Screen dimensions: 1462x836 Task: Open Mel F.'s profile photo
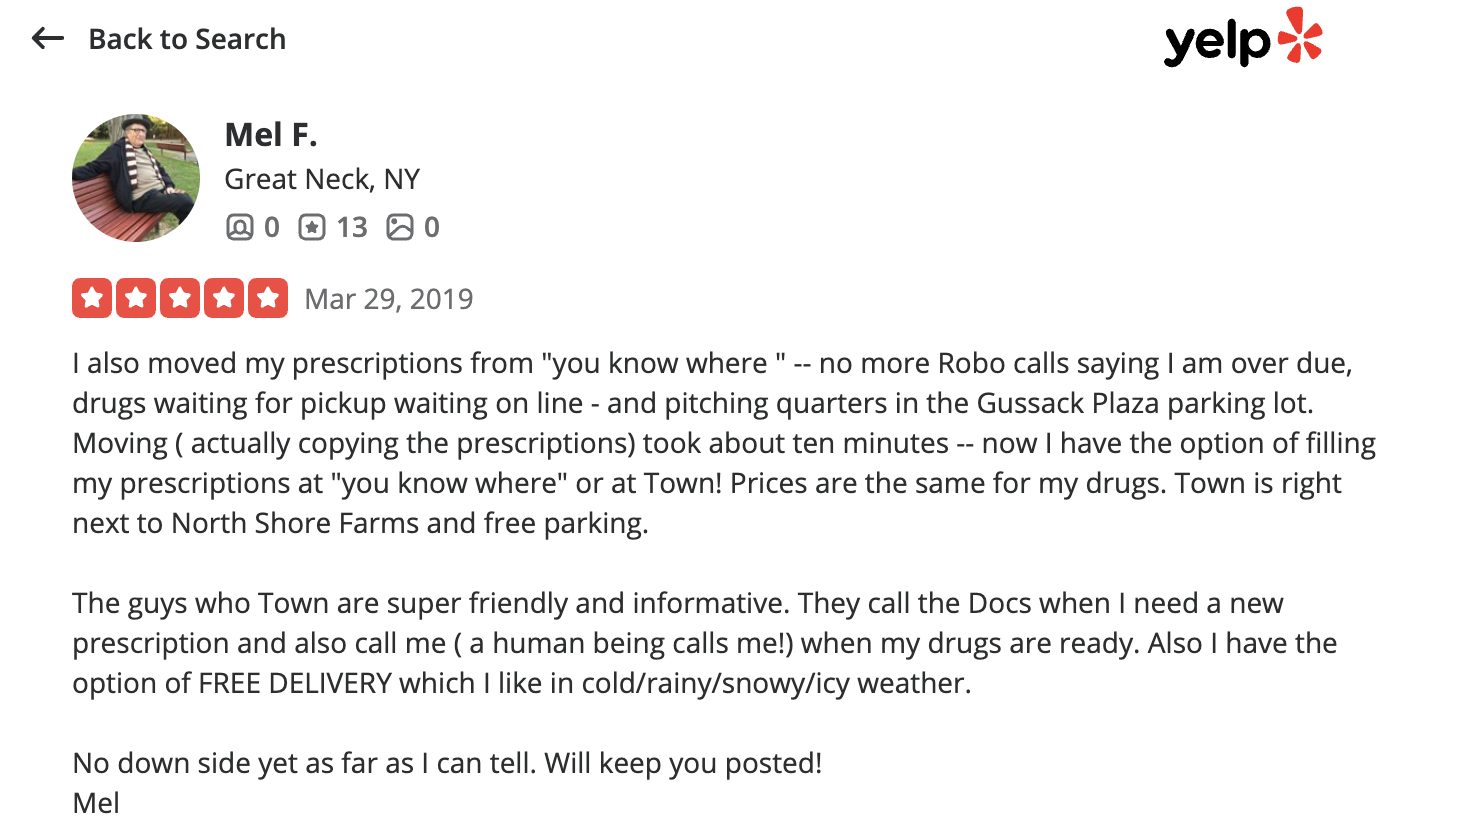point(136,178)
